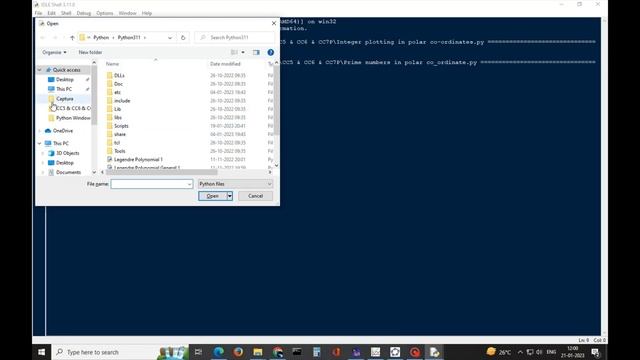Click the navigation pane vertical scrollbar
This screenshot has width=640, height=360.
94,96
